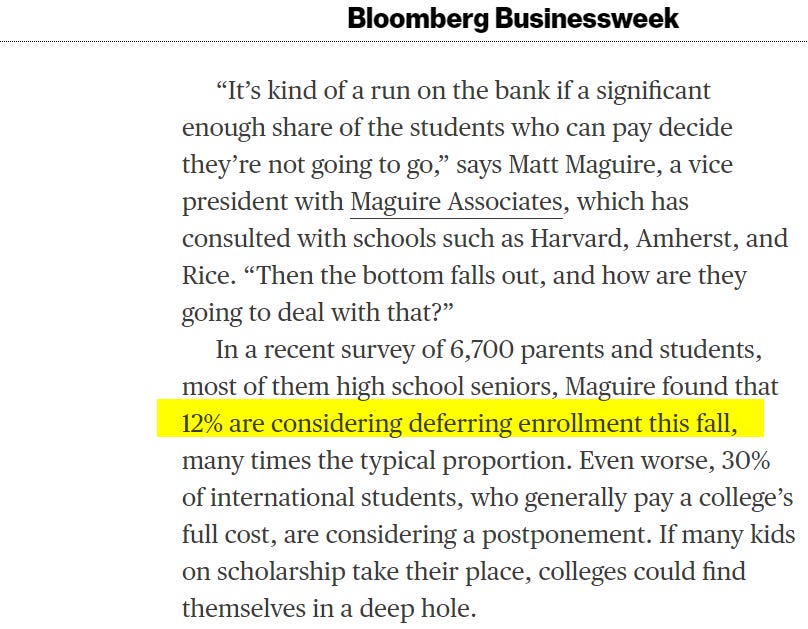Click the 6,700 survey figure
The width and height of the screenshot is (808, 629).
coord(481,350)
